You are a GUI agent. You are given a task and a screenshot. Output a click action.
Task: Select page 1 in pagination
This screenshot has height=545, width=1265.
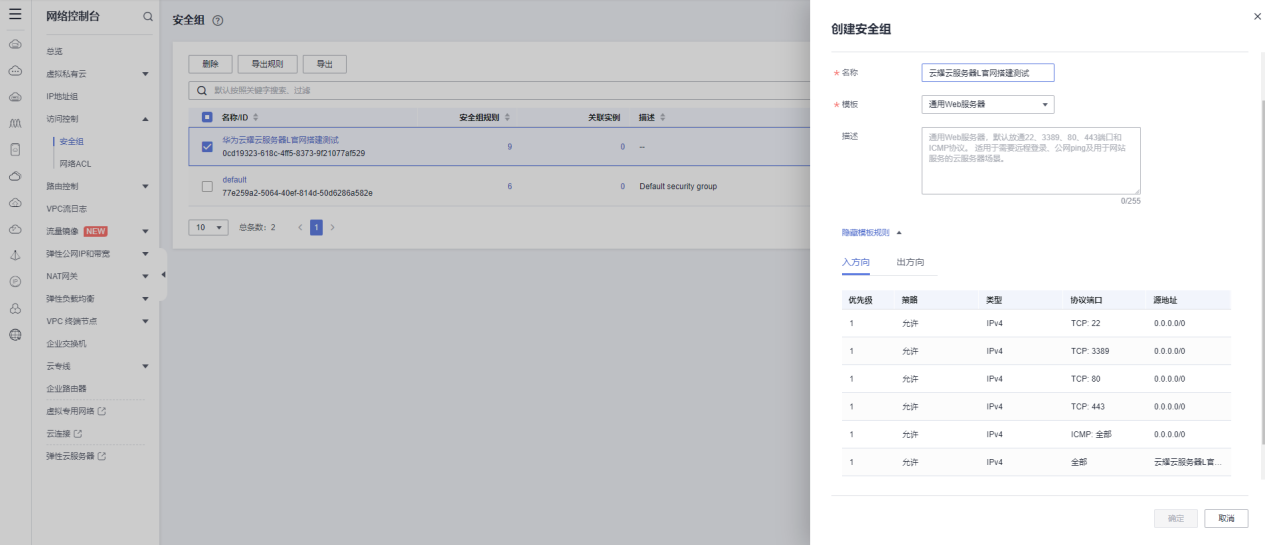coord(316,228)
